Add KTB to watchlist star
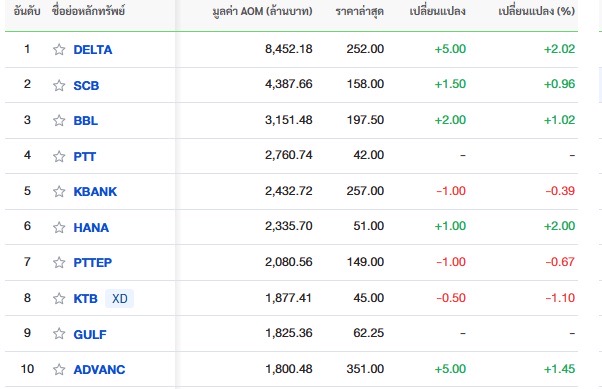This screenshot has height=389, width=602. coord(59,298)
